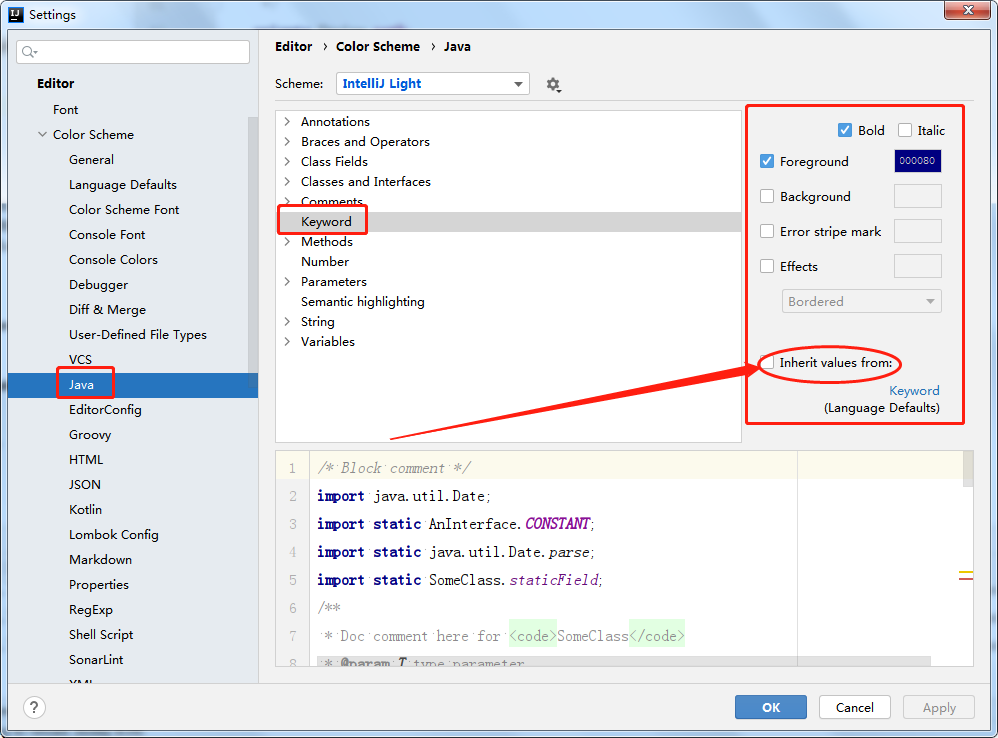This screenshot has height=738, width=998.
Task: Click the Effects color swatch
Action: pyautogui.click(x=917, y=266)
